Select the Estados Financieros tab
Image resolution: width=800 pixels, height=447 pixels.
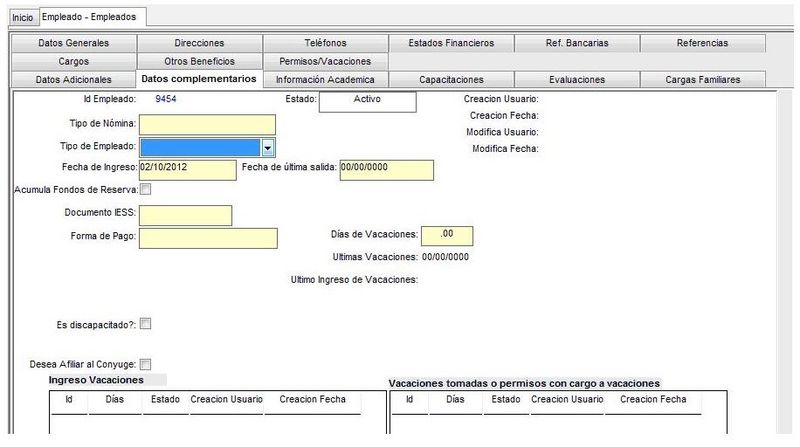(x=451, y=43)
